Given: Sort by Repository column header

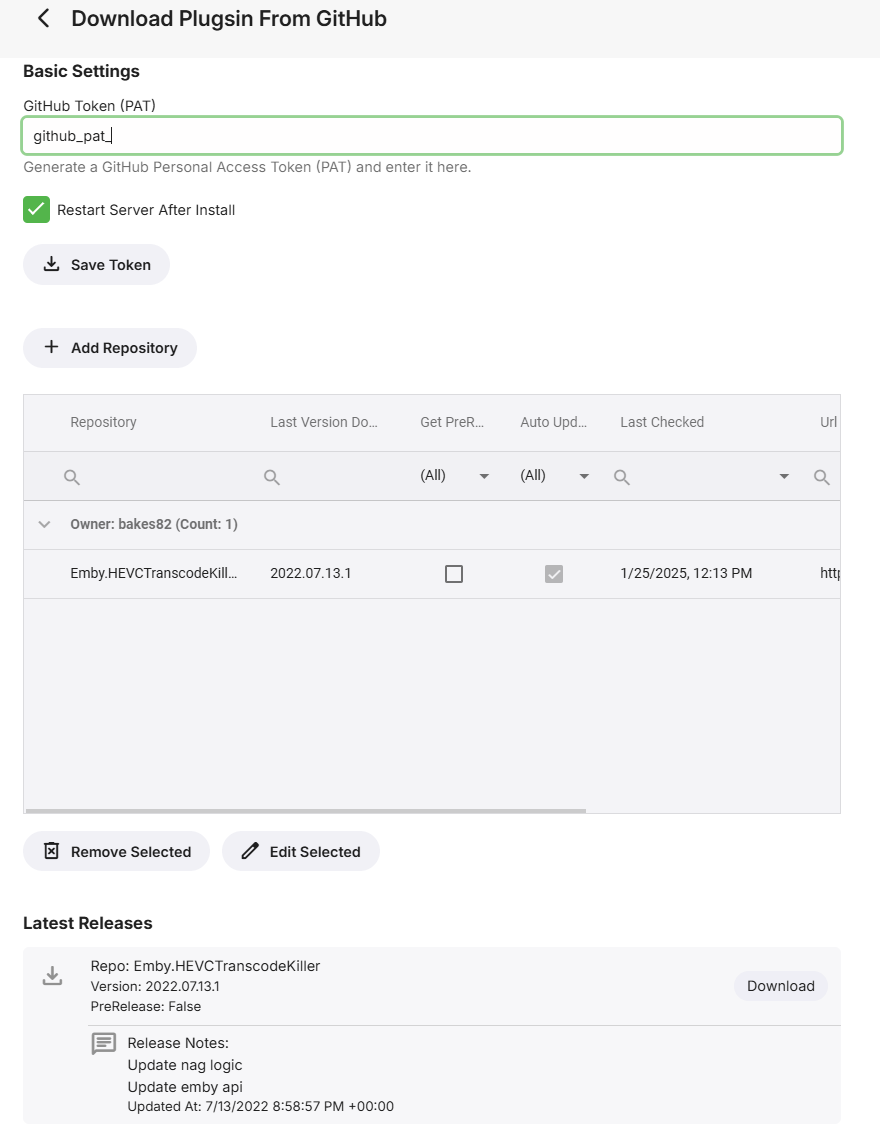Looking at the screenshot, I should (104, 422).
